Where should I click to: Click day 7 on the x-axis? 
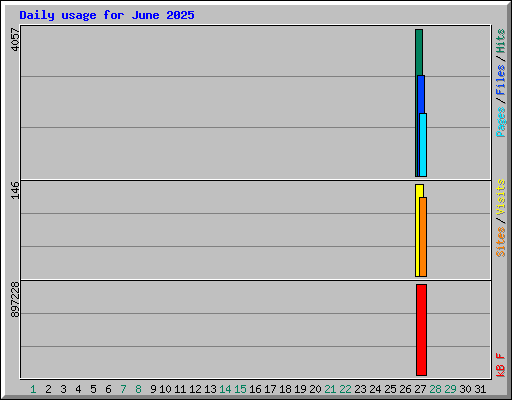click(x=123, y=389)
